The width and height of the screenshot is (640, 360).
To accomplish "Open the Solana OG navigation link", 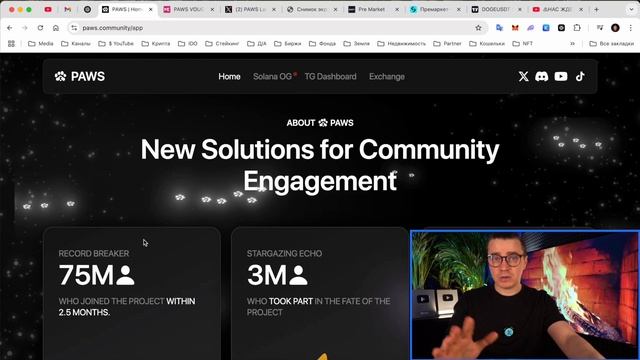I will (273, 76).
